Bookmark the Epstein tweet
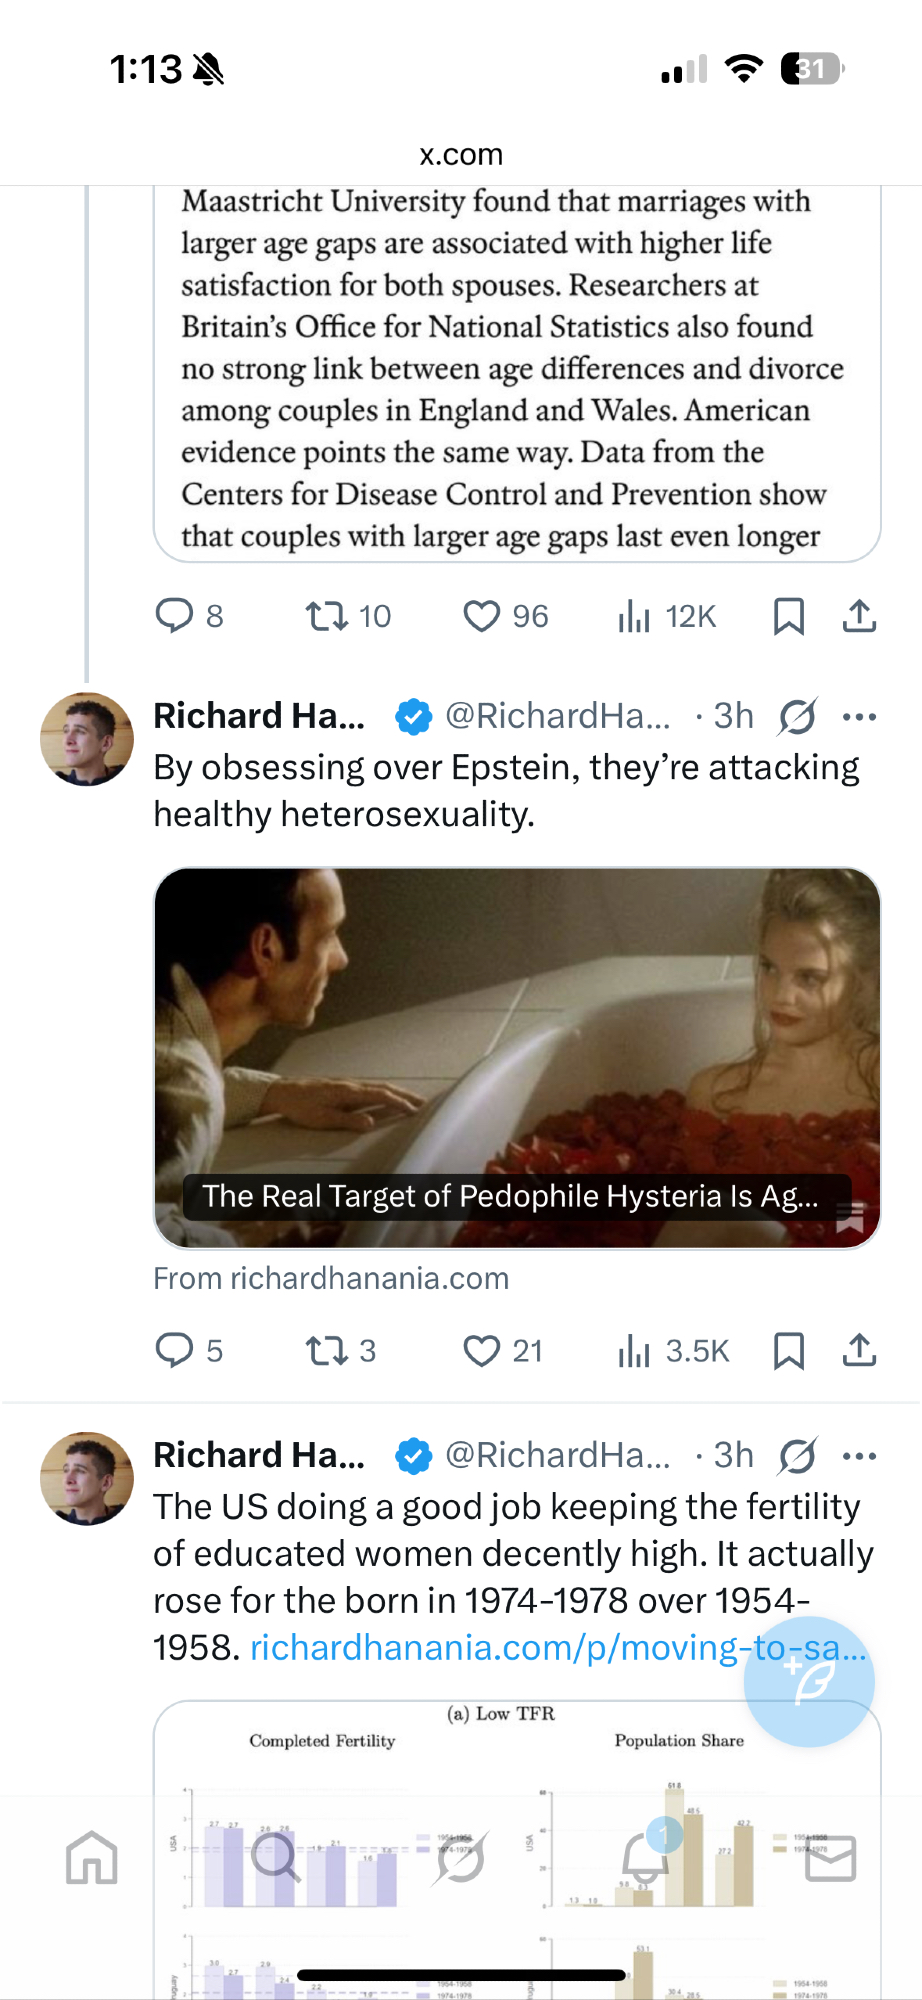The height and width of the screenshot is (2000, 922). point(788,1350)
